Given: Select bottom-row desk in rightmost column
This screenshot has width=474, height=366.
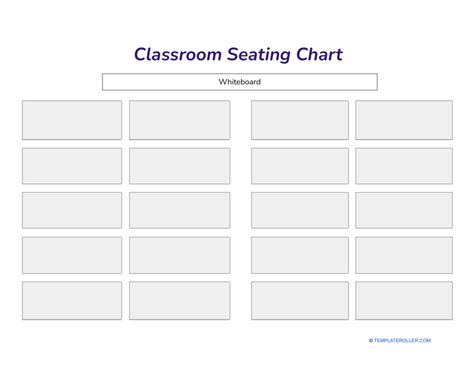Looking at the screenshot, I should coord(404,301).
